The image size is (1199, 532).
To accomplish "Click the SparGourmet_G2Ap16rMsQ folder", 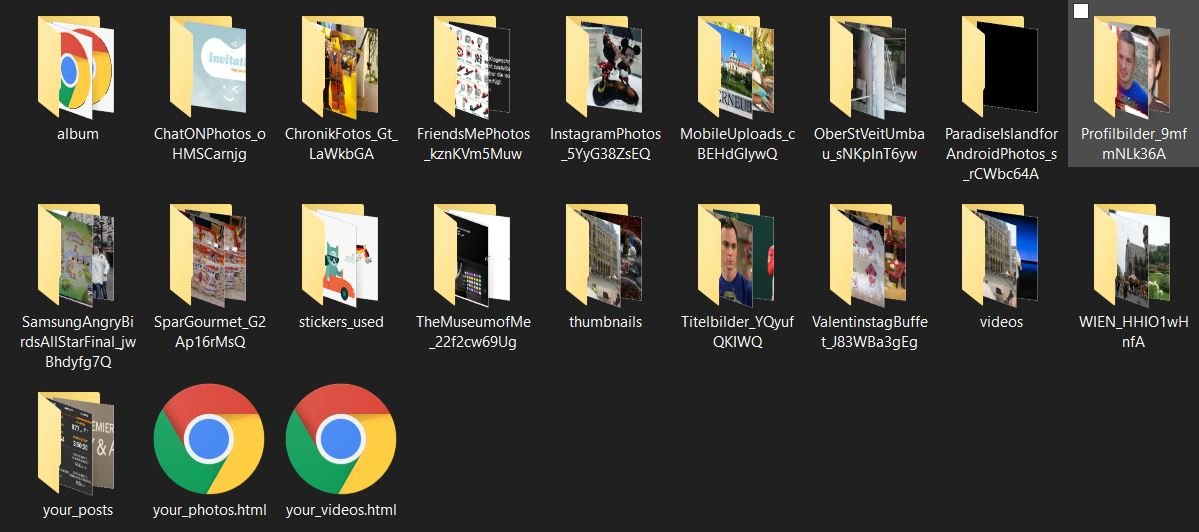I will pos(209,255).
